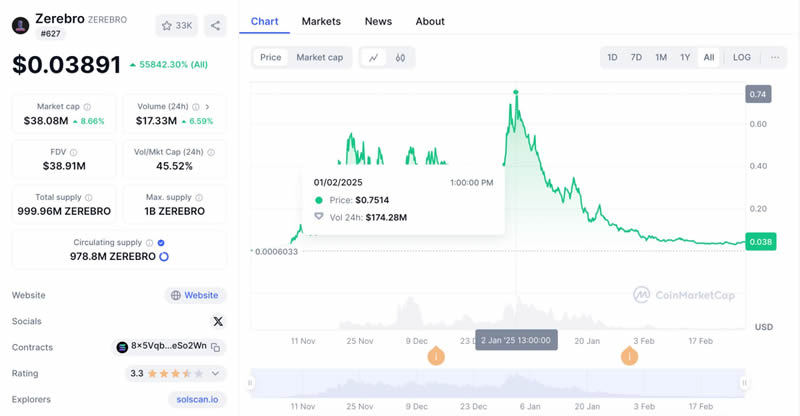Screen dimensions: 800x416
Task: Select Price chart mode
Action: (x=270, y=58)
